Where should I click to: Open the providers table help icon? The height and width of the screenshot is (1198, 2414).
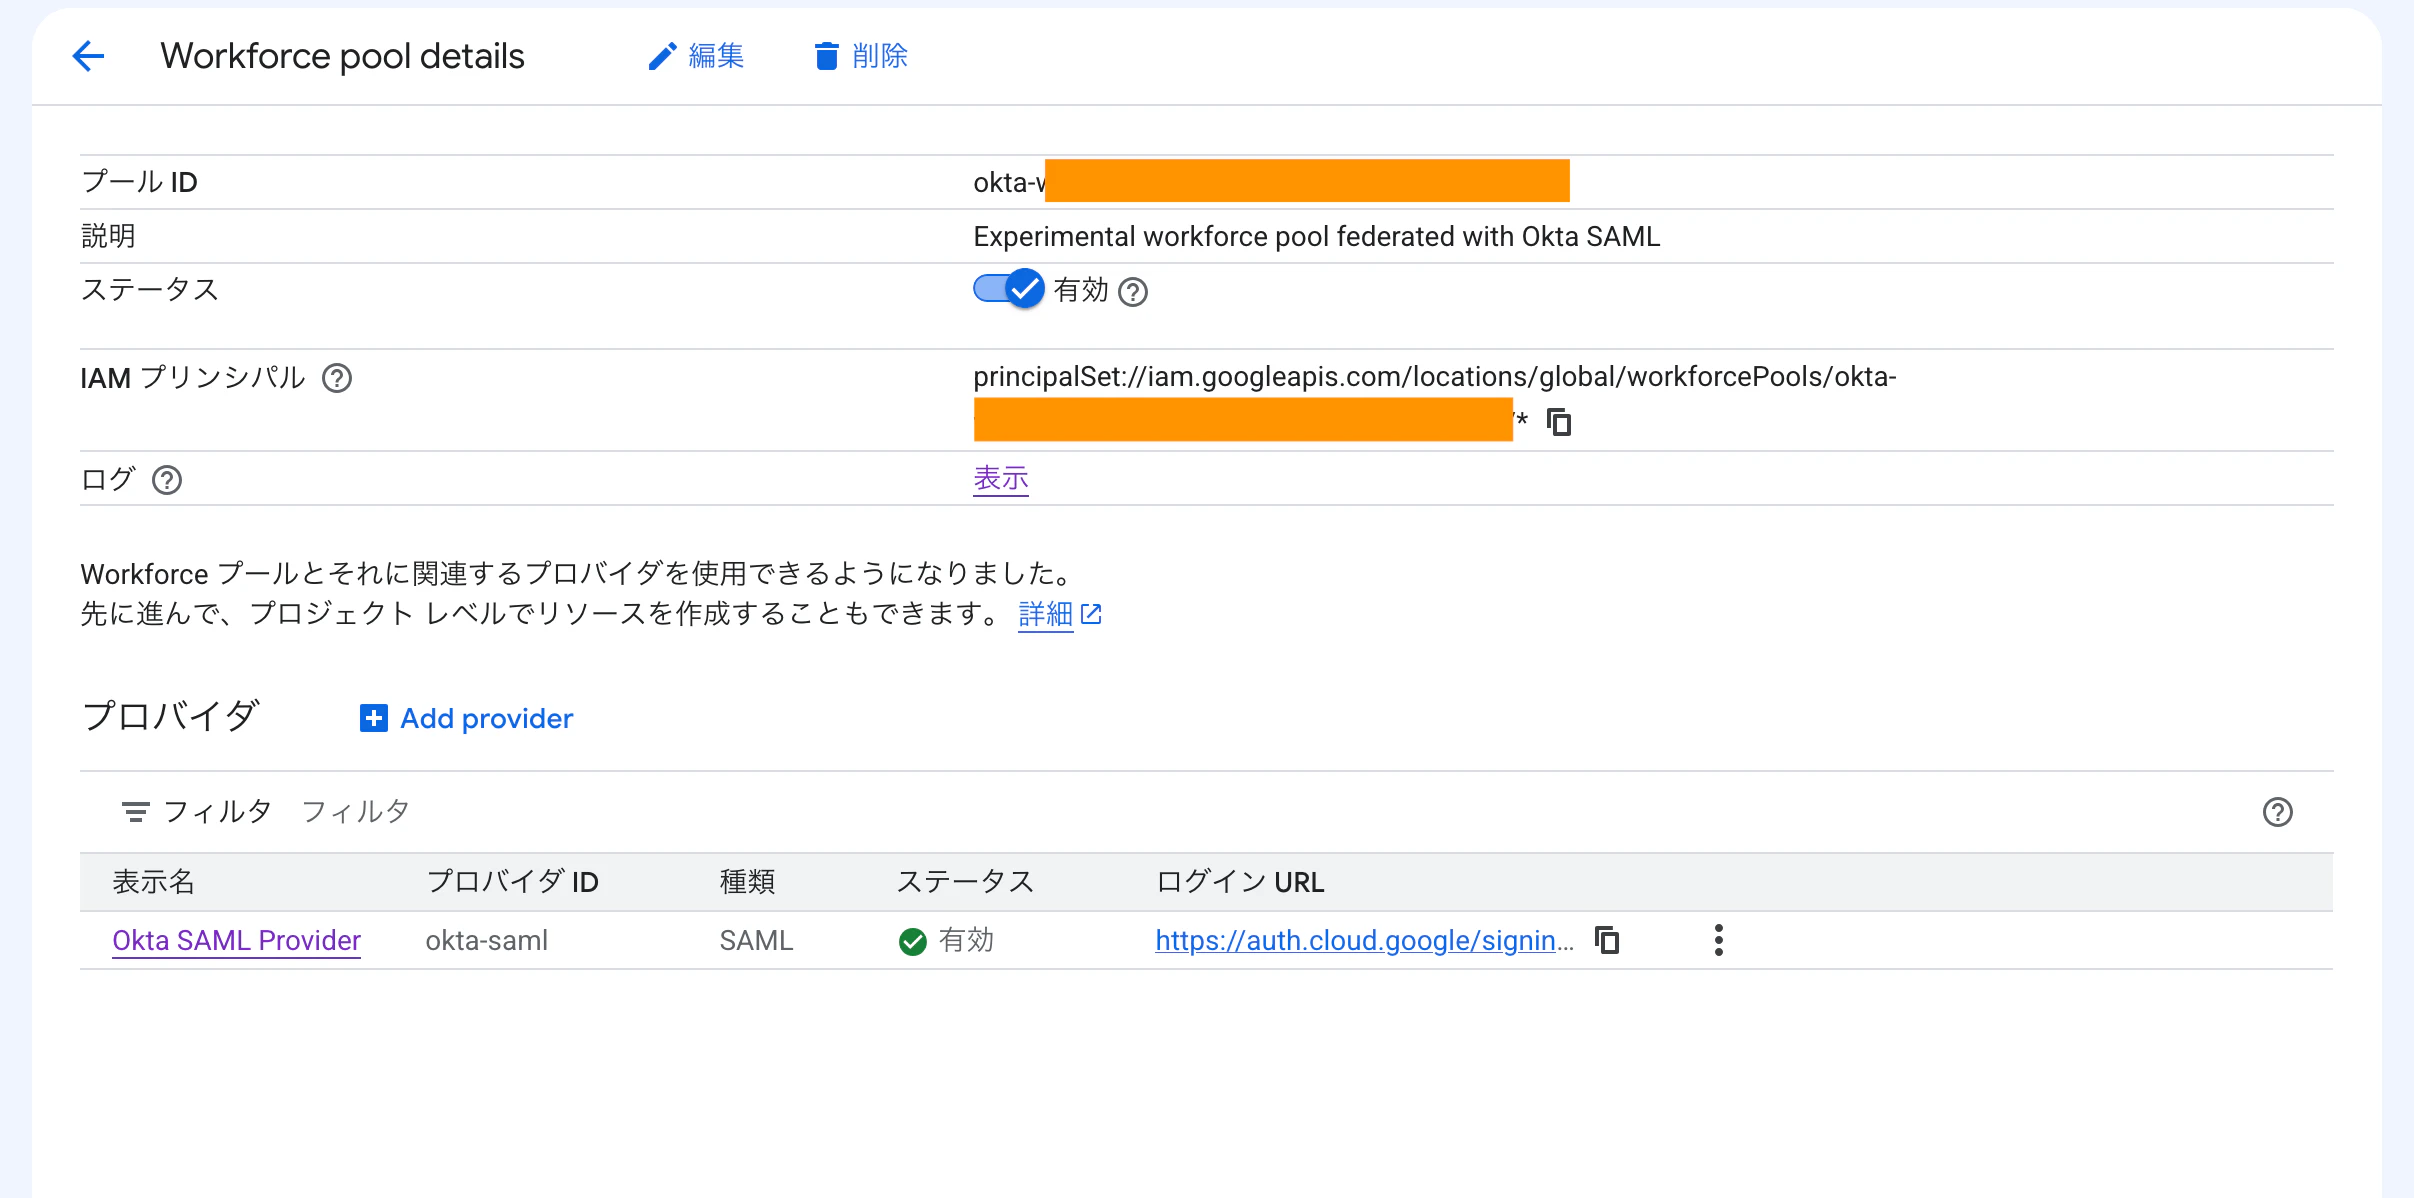pos(2278,812)
